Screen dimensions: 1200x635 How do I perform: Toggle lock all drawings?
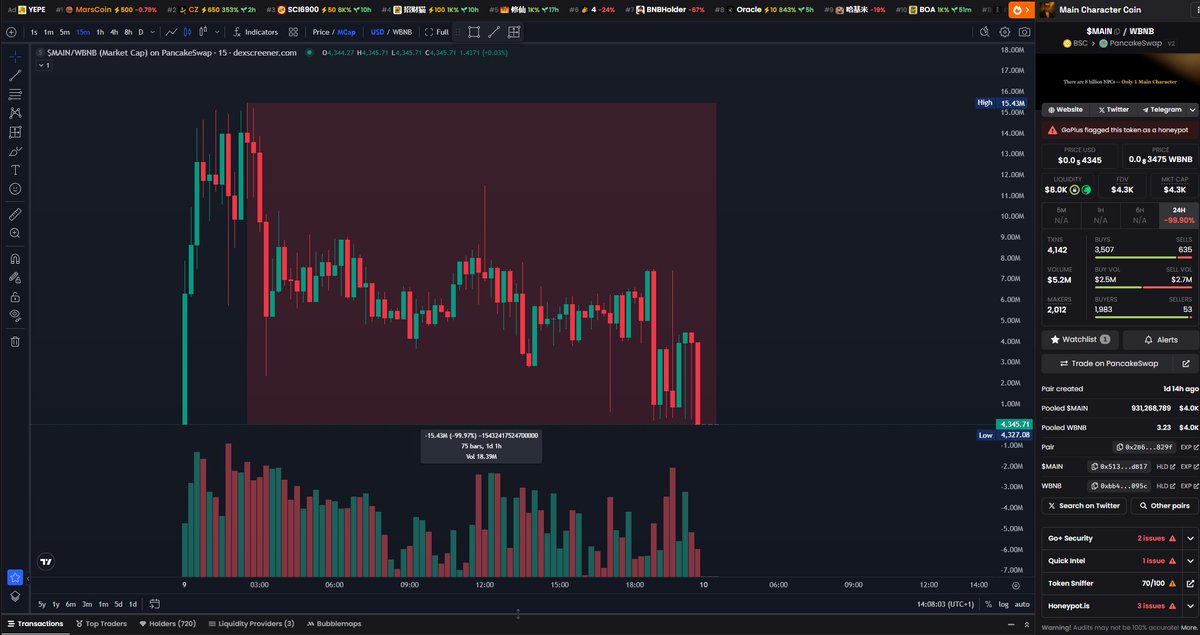click(x=15, y=297)
